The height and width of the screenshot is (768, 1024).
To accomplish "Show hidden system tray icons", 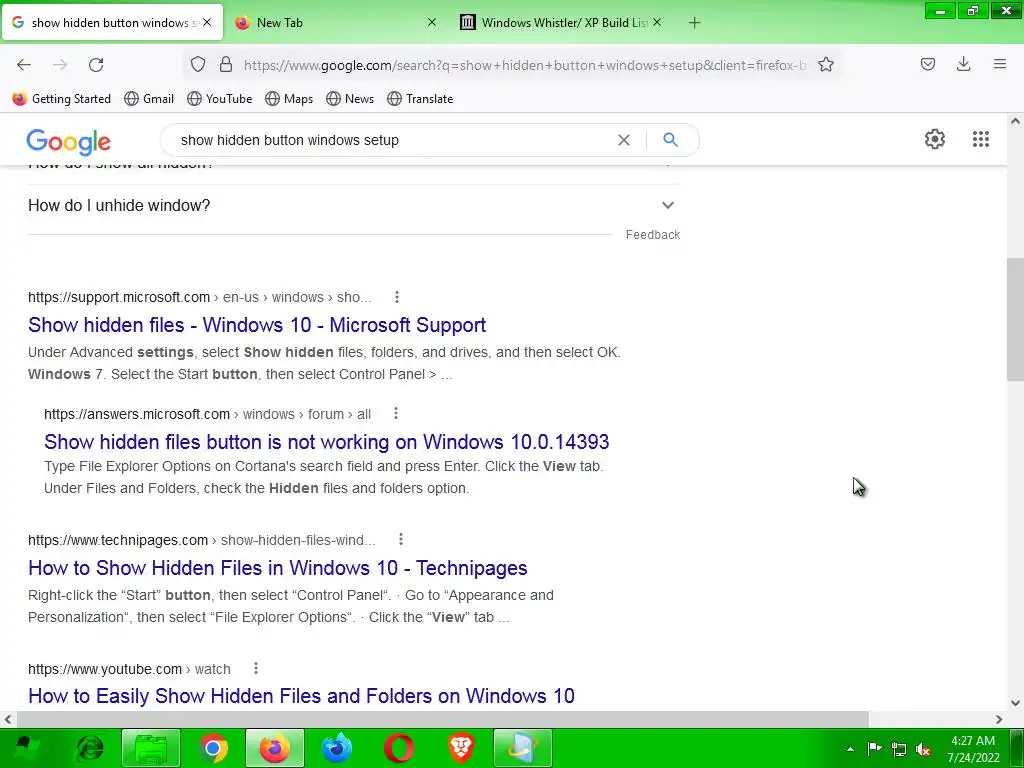I will pyautogui.click(x=850, y=749).
